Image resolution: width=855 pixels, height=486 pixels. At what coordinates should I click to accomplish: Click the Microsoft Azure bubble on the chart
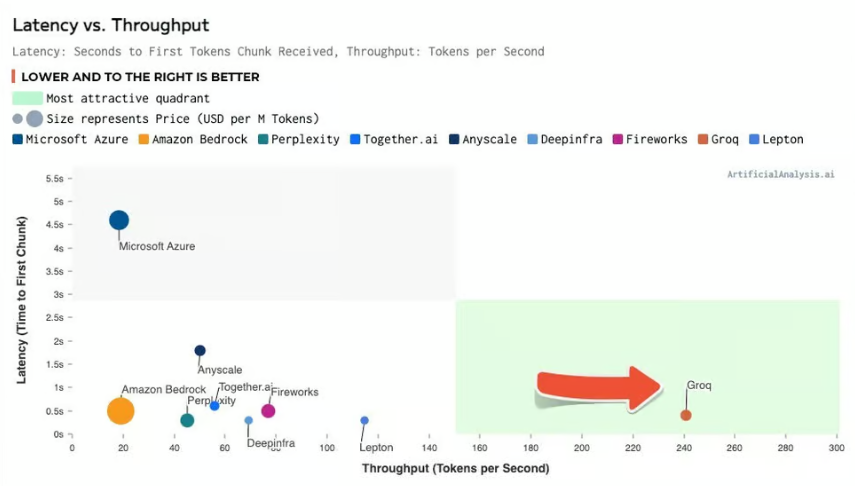click(119, 220)
